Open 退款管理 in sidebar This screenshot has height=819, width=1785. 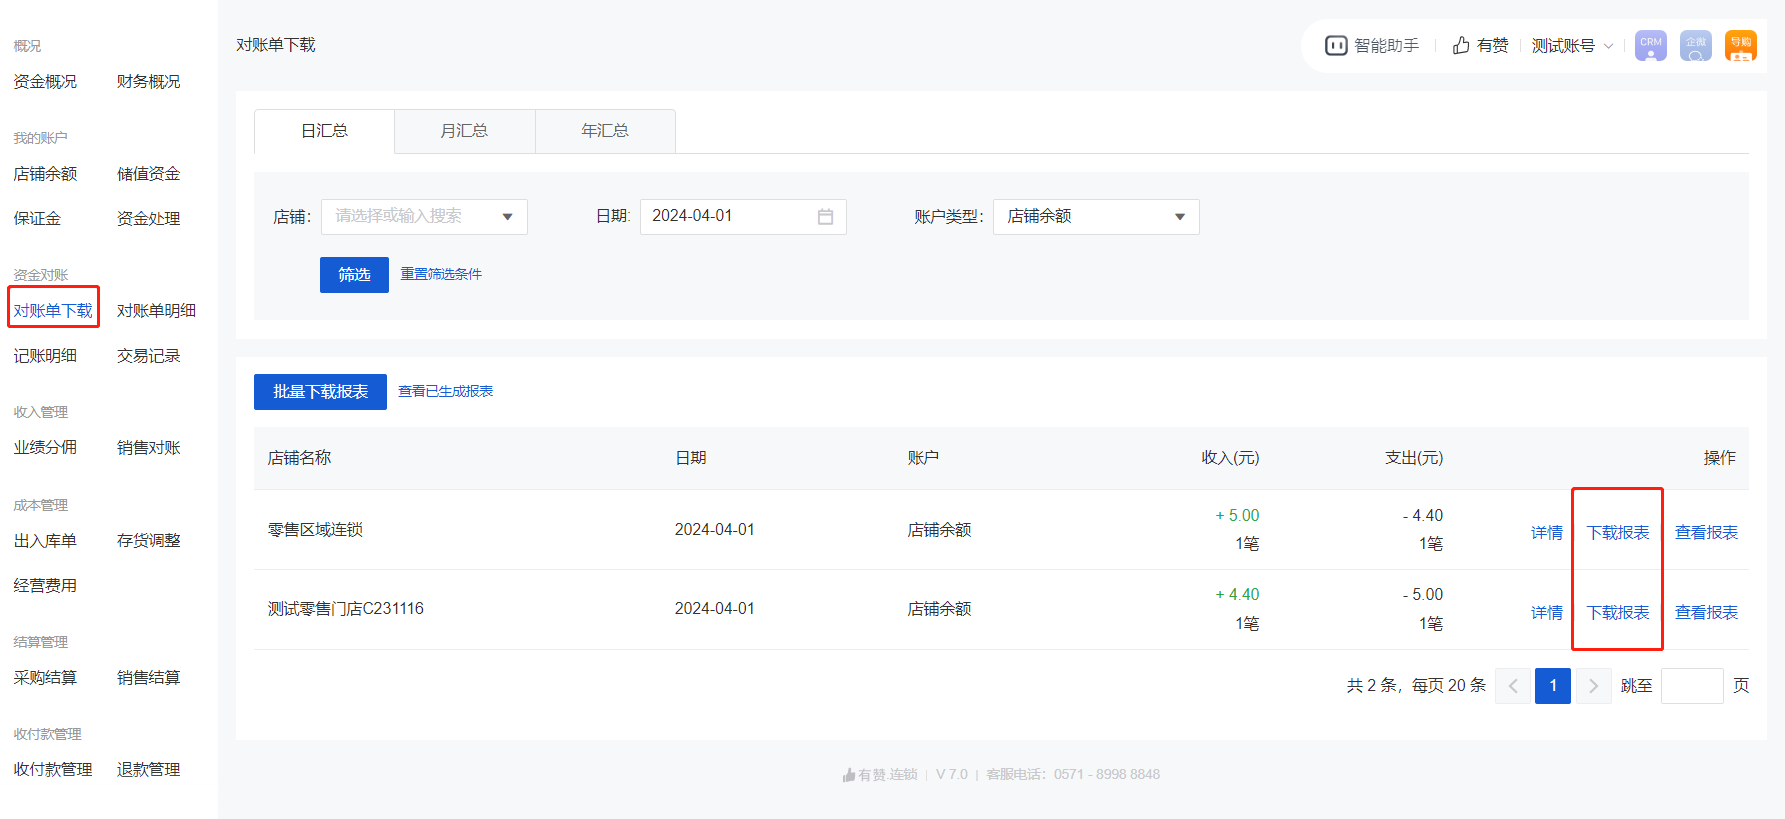[148, 770]
